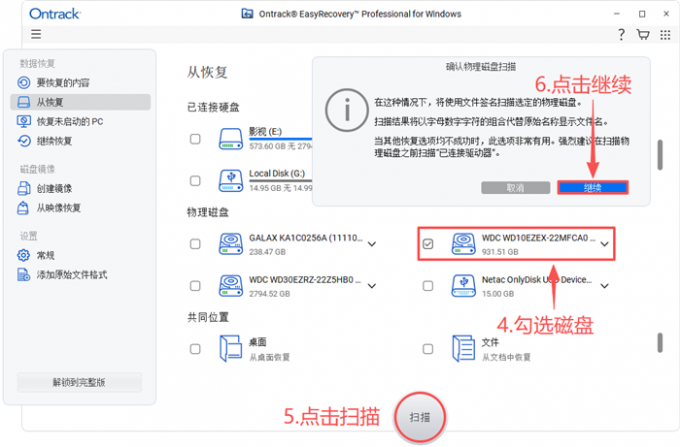Viewport: 680px width, 447px height.
Task: Open the hamburger menu icon
Action: pyautogui.click(x=36, y=34)
